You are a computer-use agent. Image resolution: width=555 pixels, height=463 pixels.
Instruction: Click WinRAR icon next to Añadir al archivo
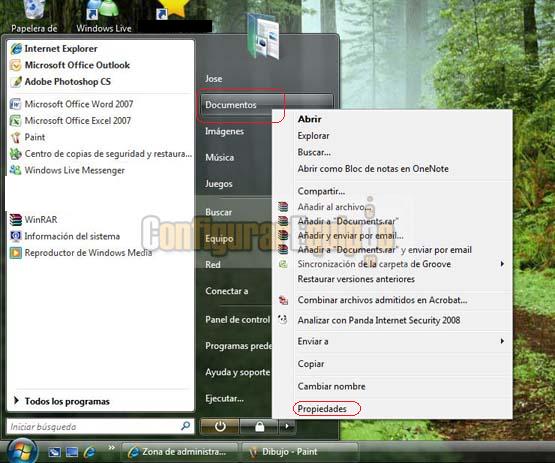(x=283, y=206)
